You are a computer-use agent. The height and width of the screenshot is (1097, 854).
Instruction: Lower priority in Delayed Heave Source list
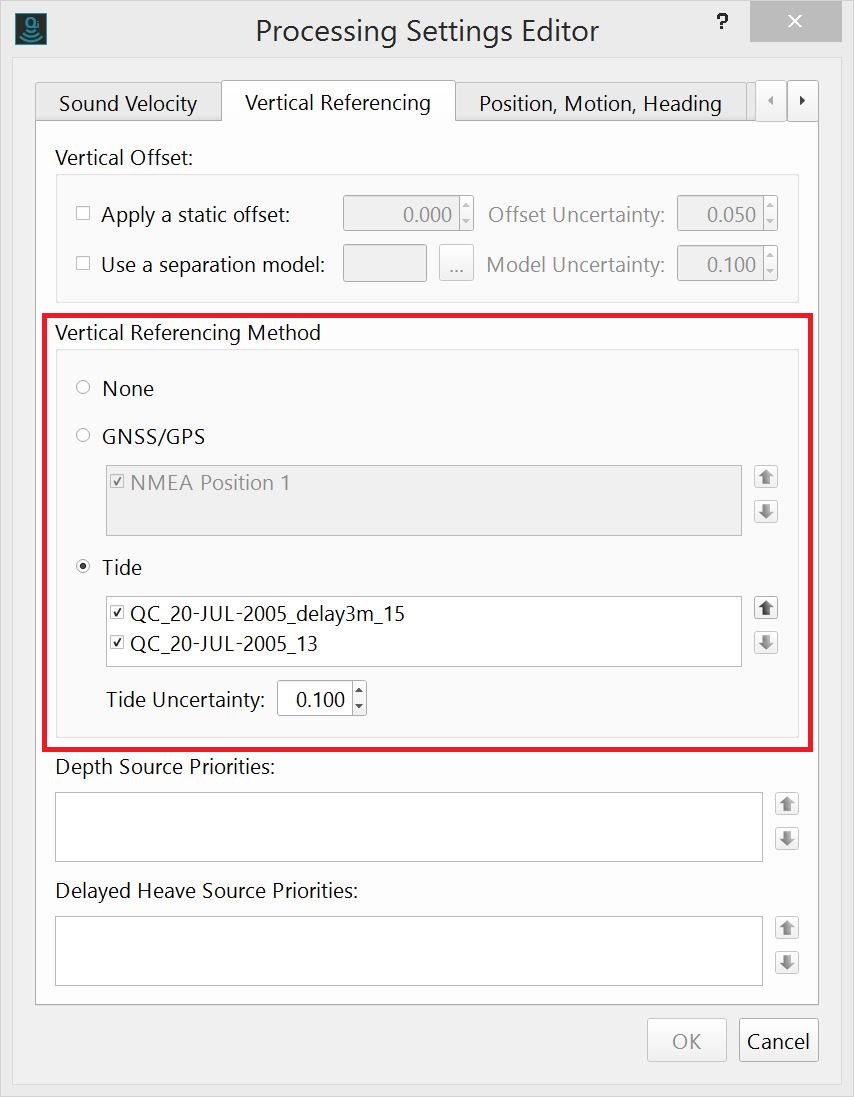pyautogui.click(x=787, y=963)
